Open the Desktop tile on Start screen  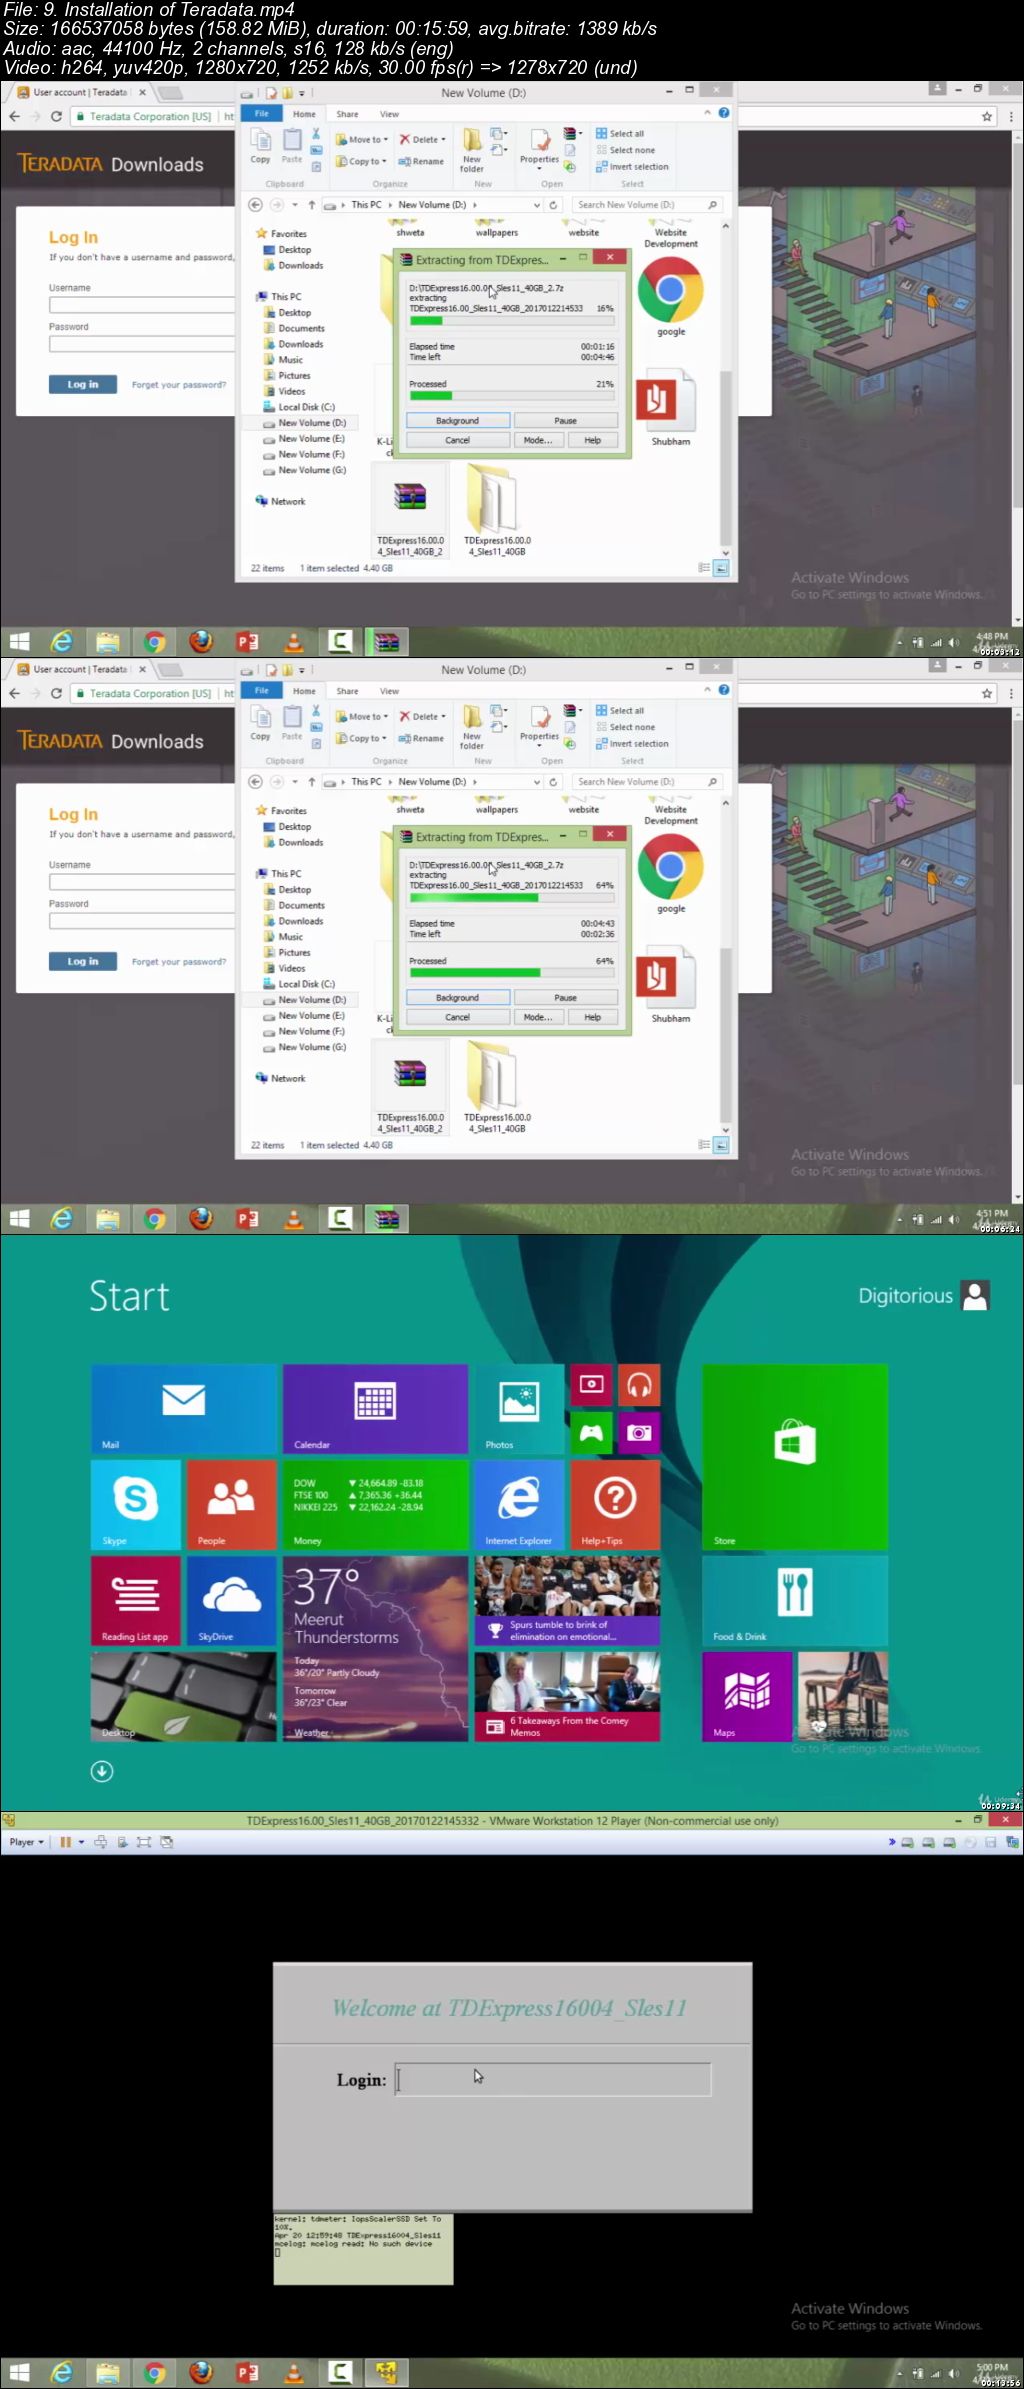coord(184,1696)
